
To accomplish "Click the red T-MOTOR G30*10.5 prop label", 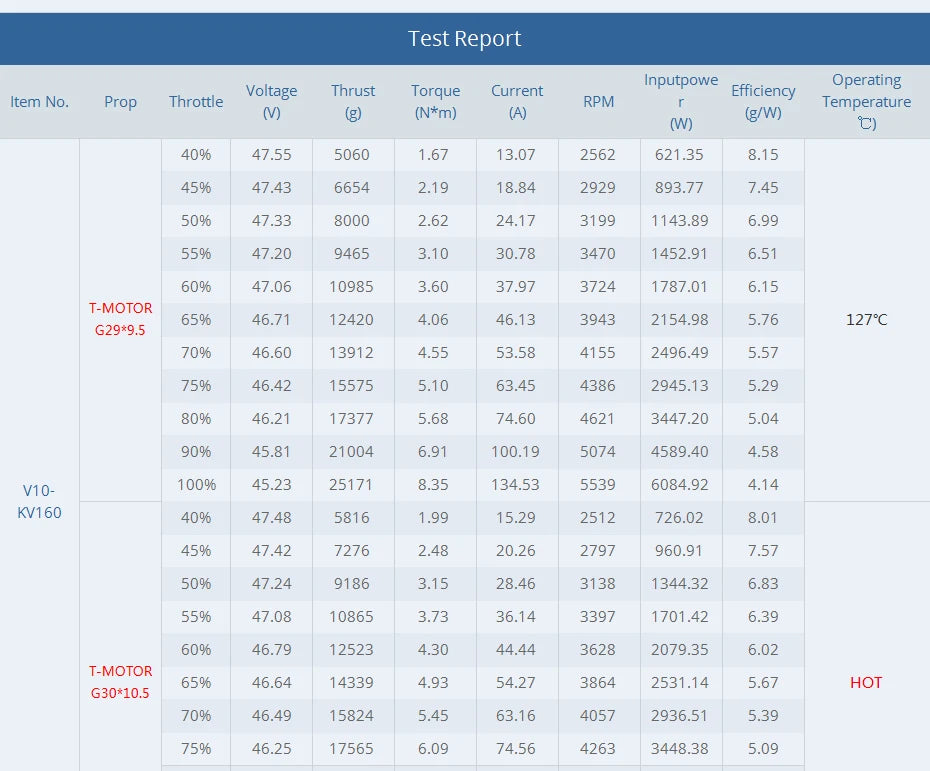I will pos(120,682).
